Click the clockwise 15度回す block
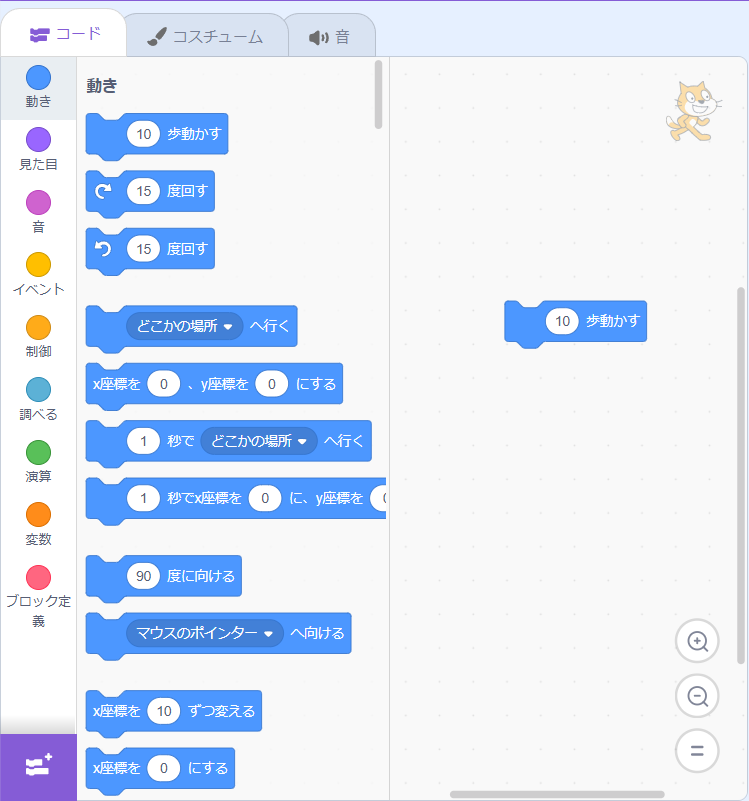This screenshot has height=801, width=749. (150, 192)
